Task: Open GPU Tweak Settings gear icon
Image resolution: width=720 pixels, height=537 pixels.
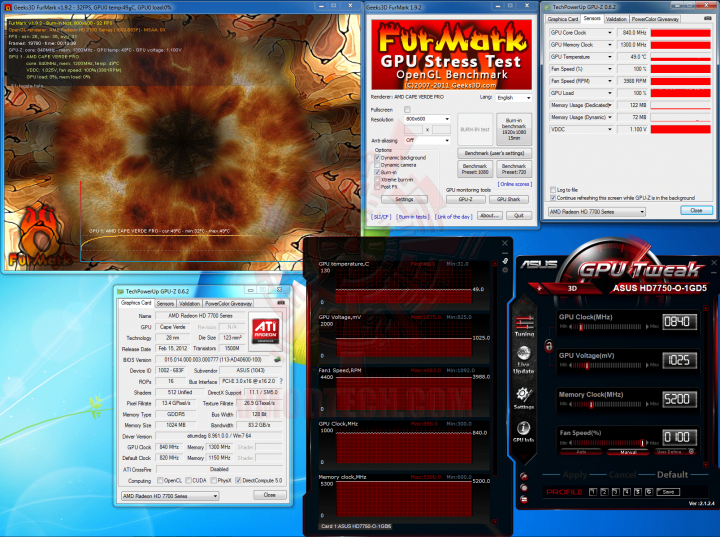Action: [x=523, y=398]
